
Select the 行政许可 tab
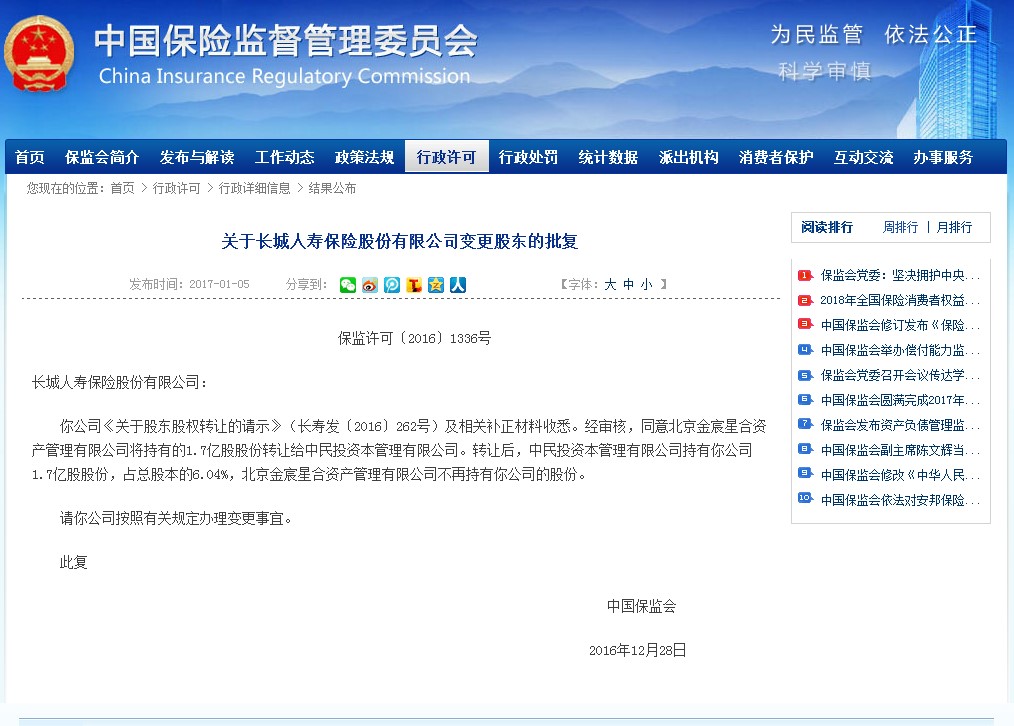(446, 157)
